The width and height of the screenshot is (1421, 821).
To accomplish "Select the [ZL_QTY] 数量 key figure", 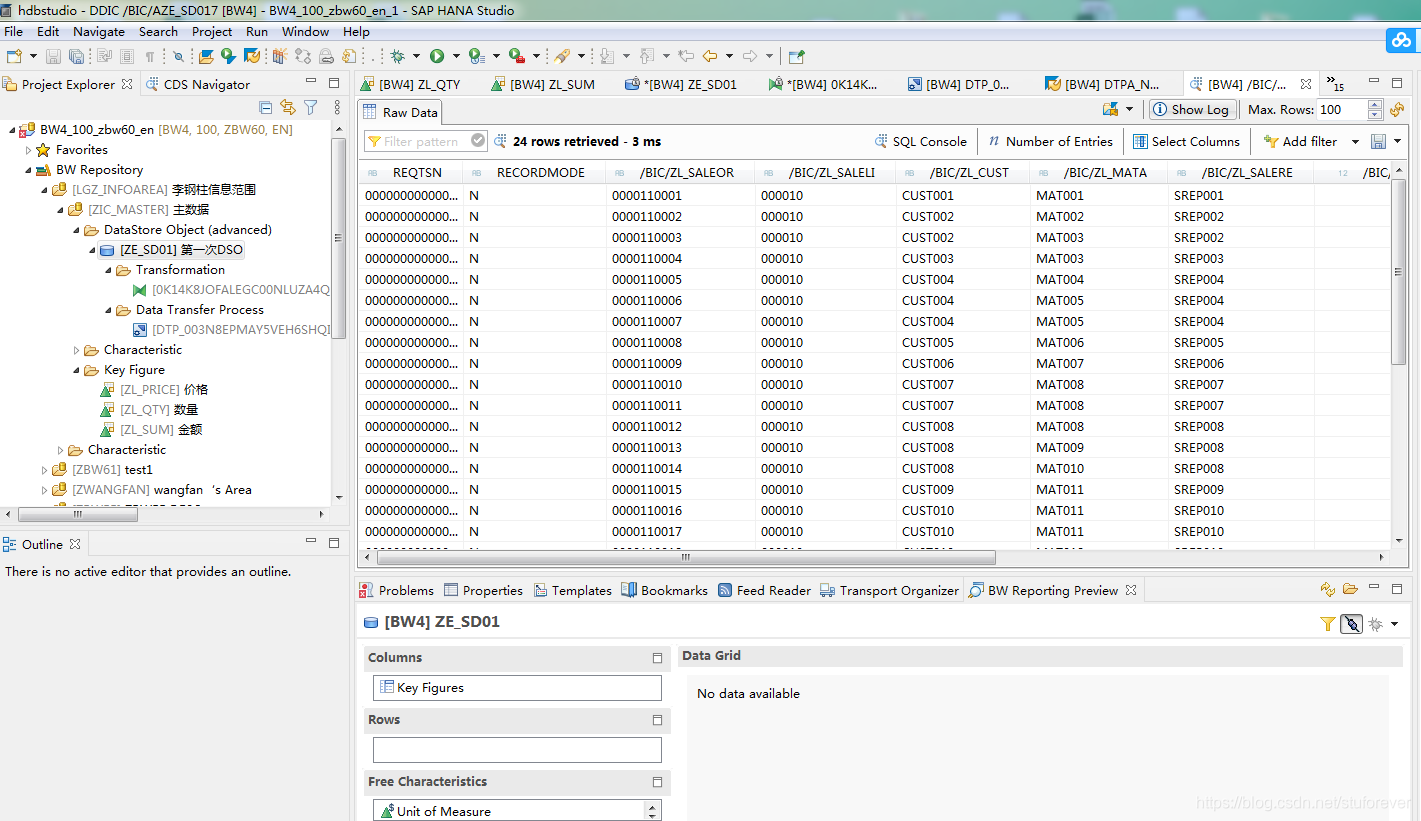I will [x=149, y=410].
